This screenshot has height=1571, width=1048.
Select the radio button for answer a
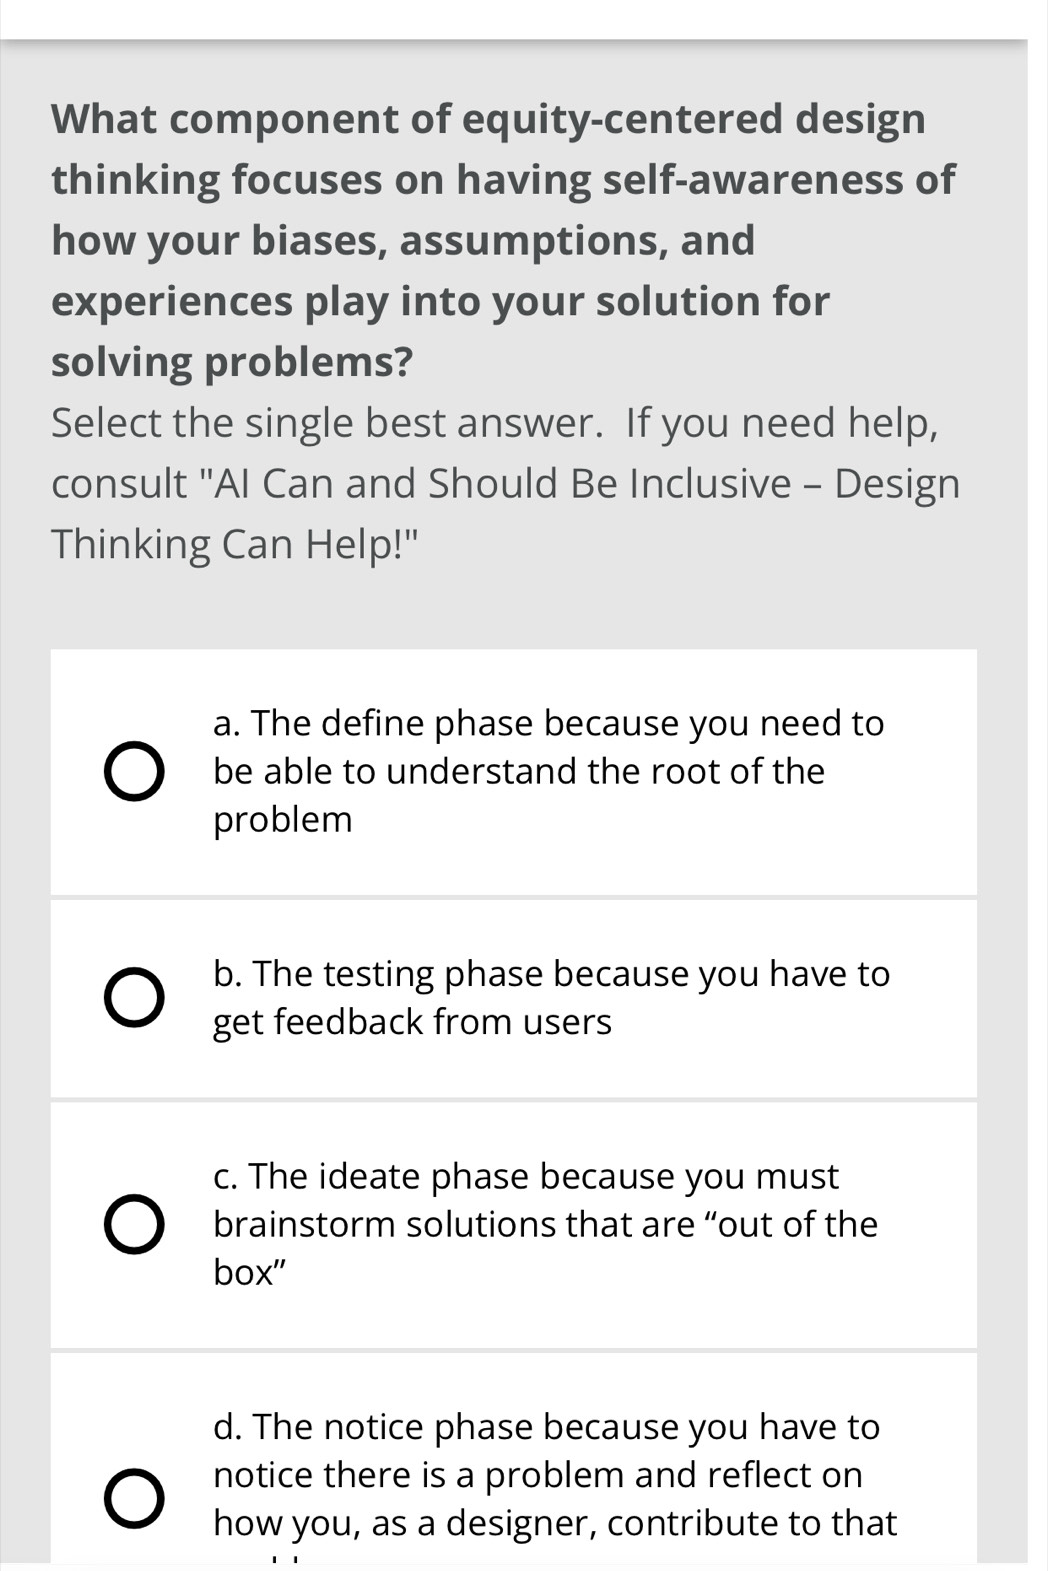133,772
